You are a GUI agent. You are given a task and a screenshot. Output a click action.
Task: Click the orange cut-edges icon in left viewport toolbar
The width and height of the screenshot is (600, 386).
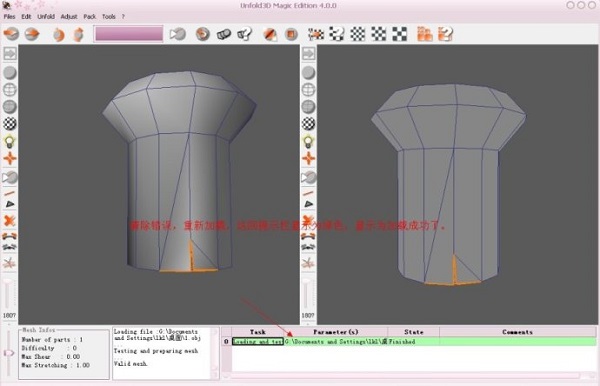pos(10,236)
